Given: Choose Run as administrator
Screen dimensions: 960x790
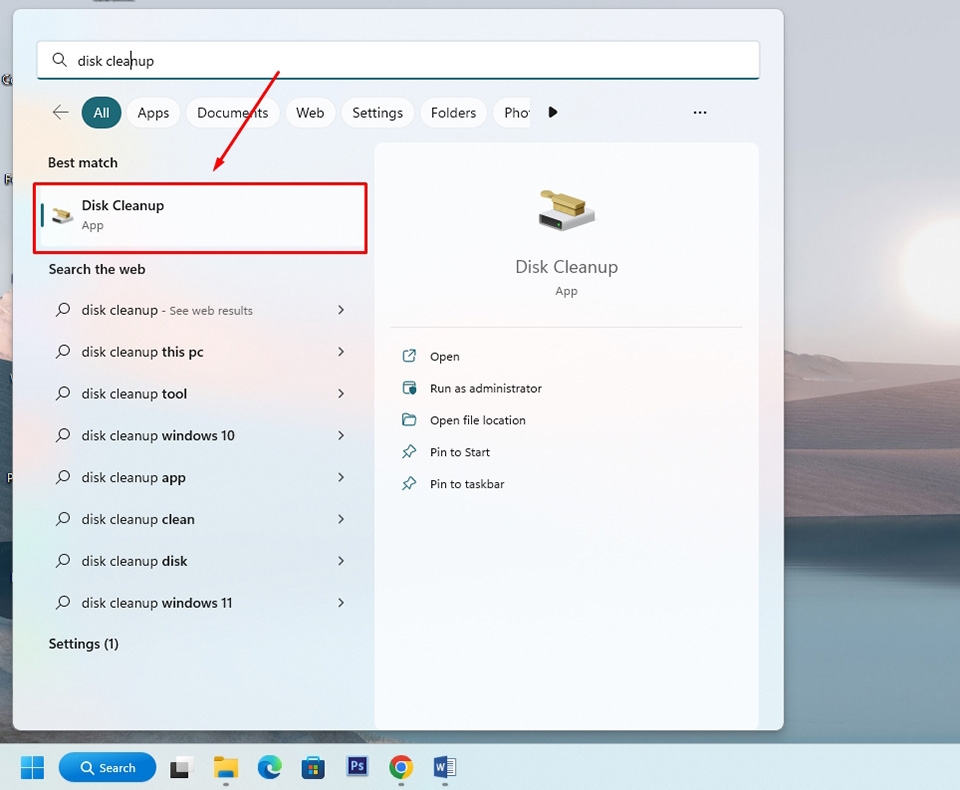Looking at the screenshot, I should (x=486, y=388).
